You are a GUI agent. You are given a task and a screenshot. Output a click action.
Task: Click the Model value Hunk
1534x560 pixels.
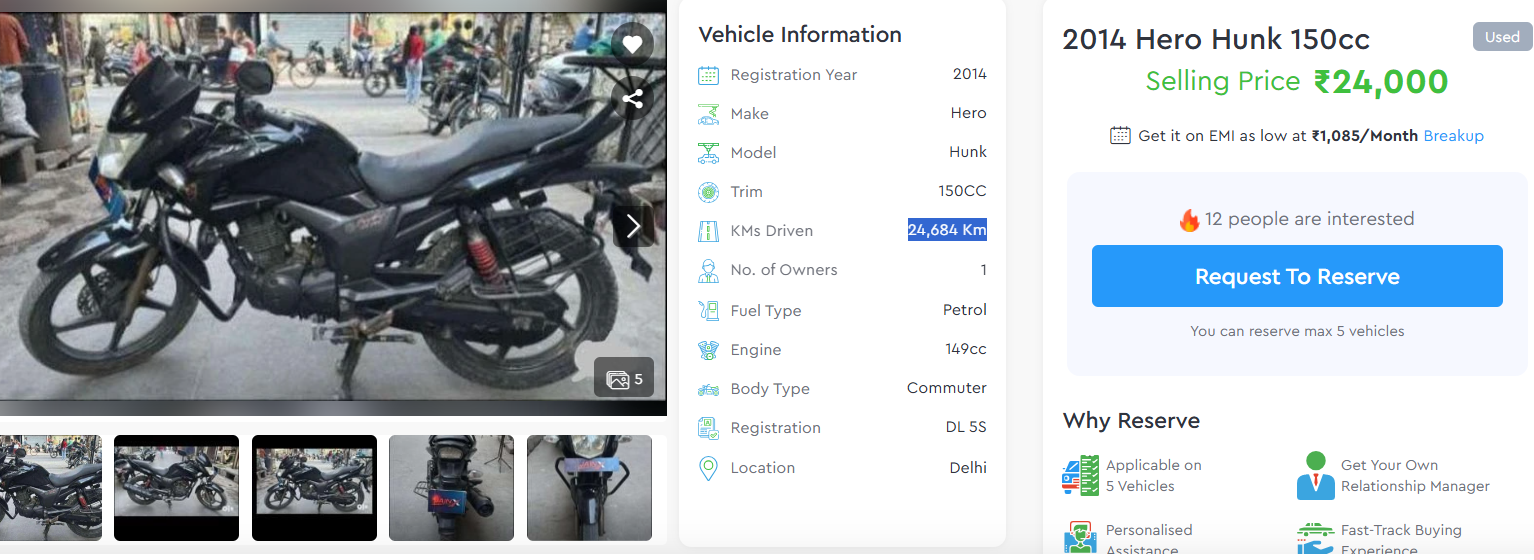(968, 152)
